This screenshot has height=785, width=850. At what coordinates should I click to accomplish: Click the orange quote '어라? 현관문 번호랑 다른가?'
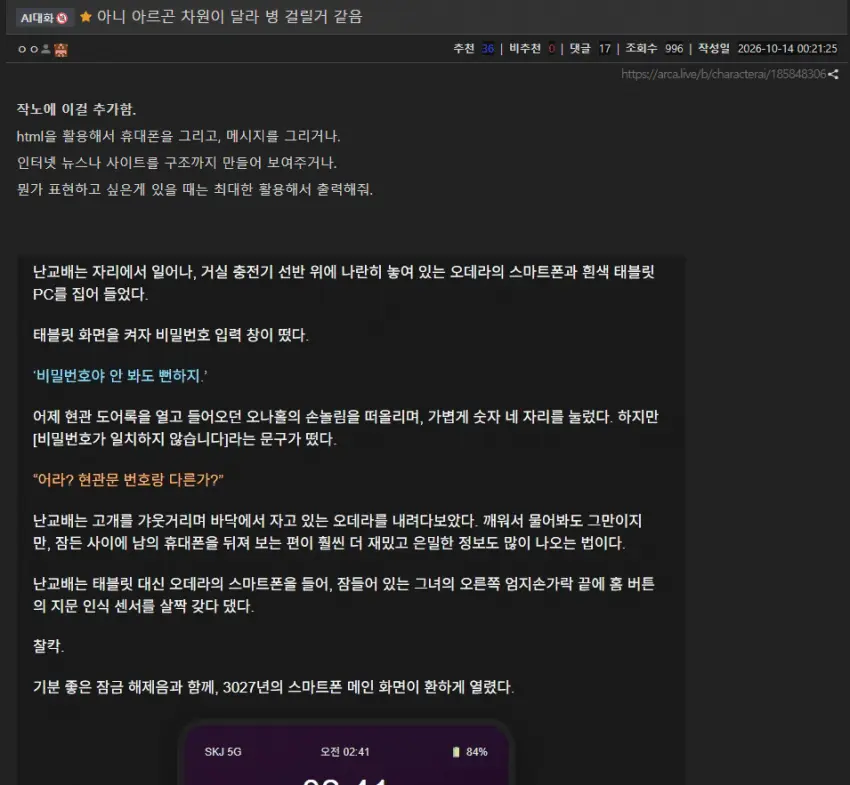coord(128,480)
